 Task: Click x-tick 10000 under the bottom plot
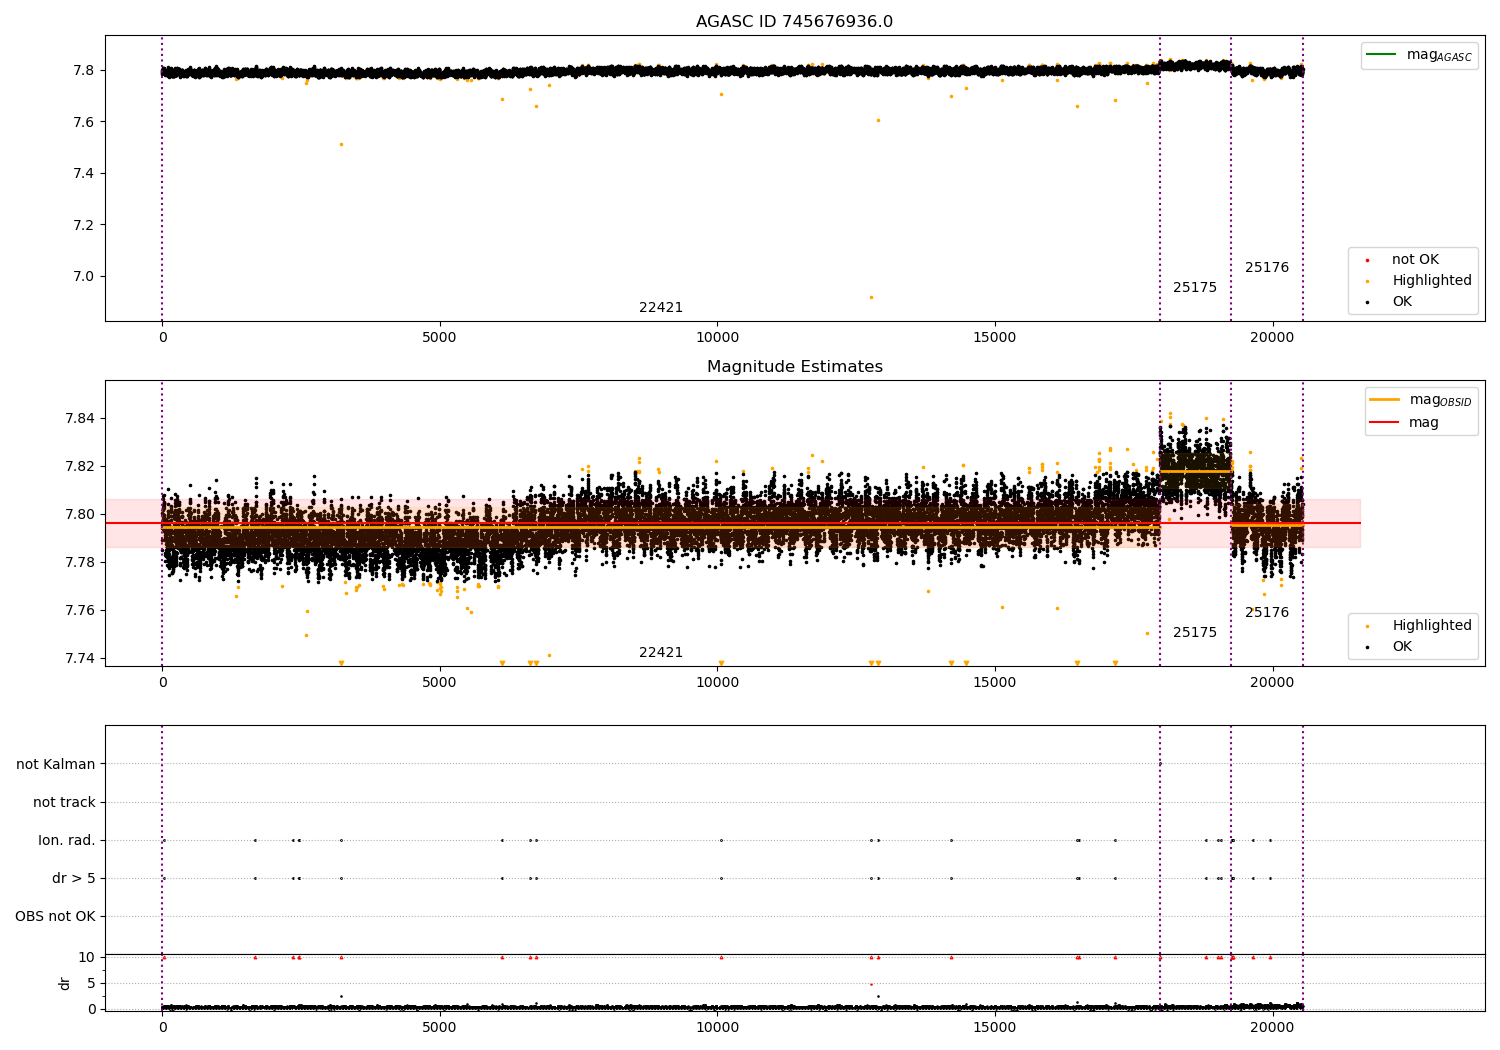(x=717, y=1028)
